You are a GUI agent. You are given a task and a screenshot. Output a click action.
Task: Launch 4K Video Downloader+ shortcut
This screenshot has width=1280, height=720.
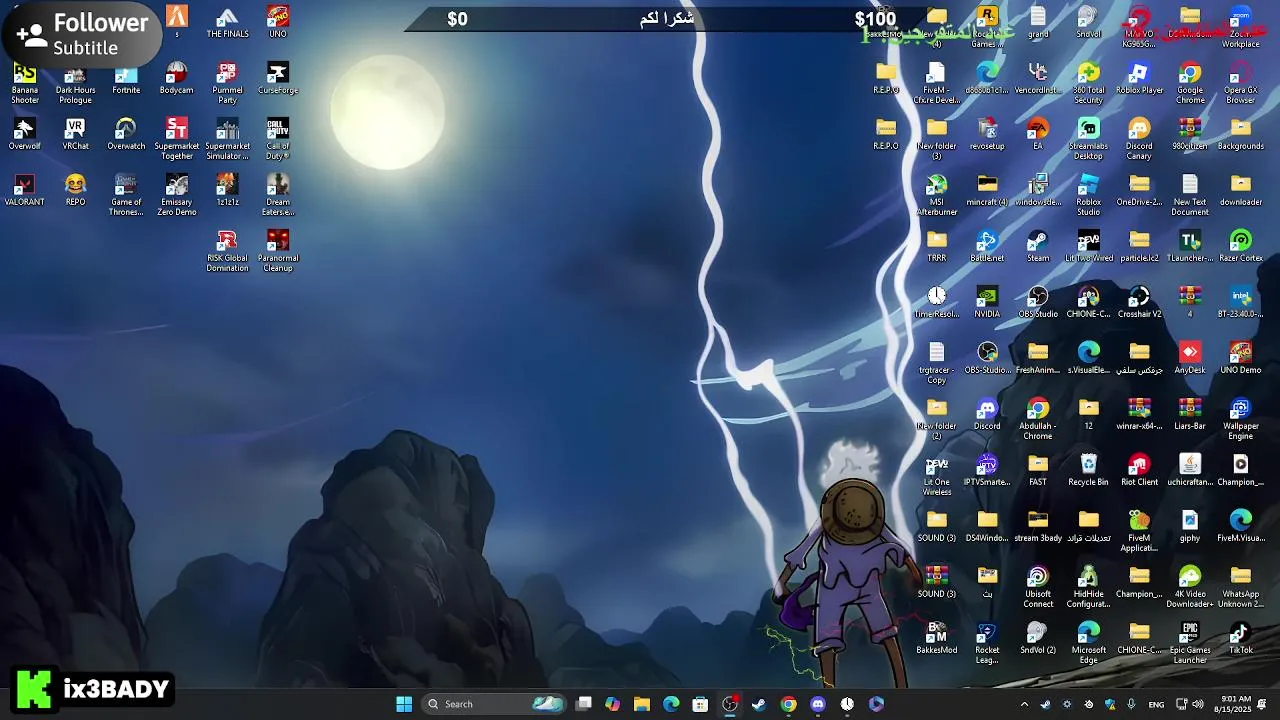[x=1190, y=587]
